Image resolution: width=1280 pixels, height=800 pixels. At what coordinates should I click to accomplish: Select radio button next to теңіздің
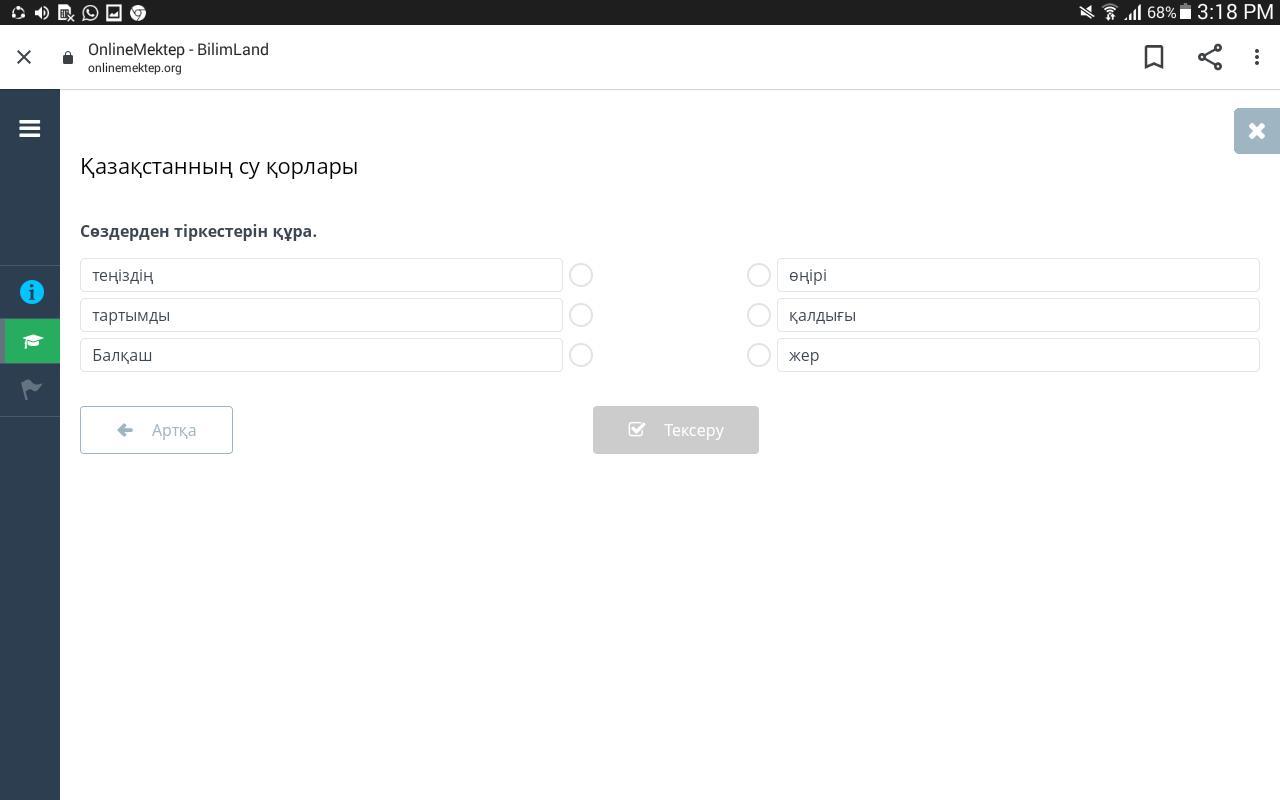[x=581, y=275]
